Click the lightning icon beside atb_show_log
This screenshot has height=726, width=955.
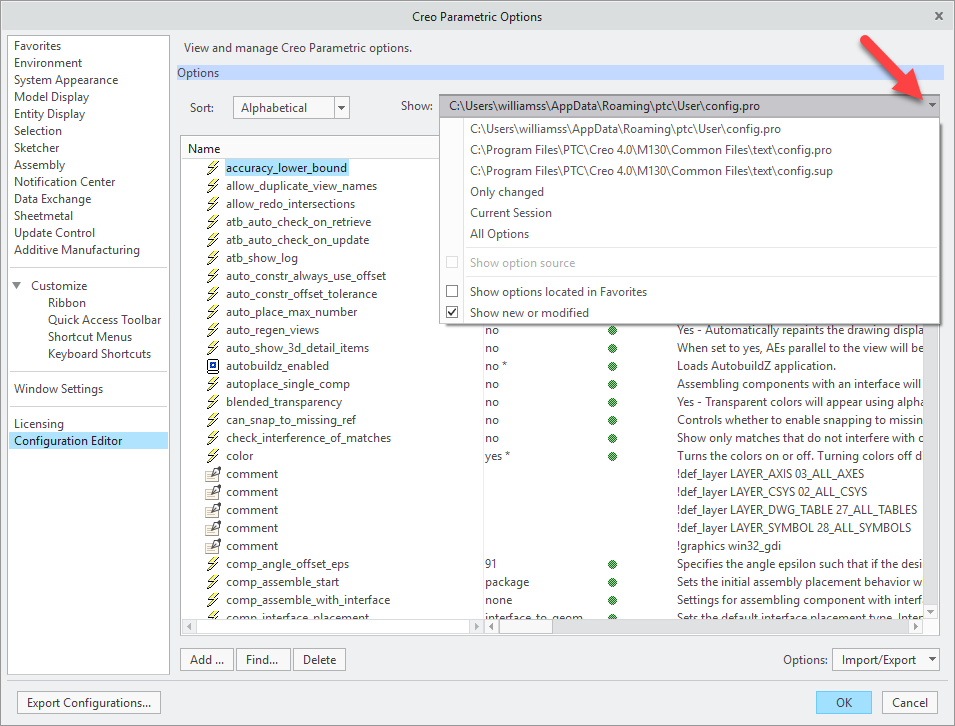click(x=212, y=258)
